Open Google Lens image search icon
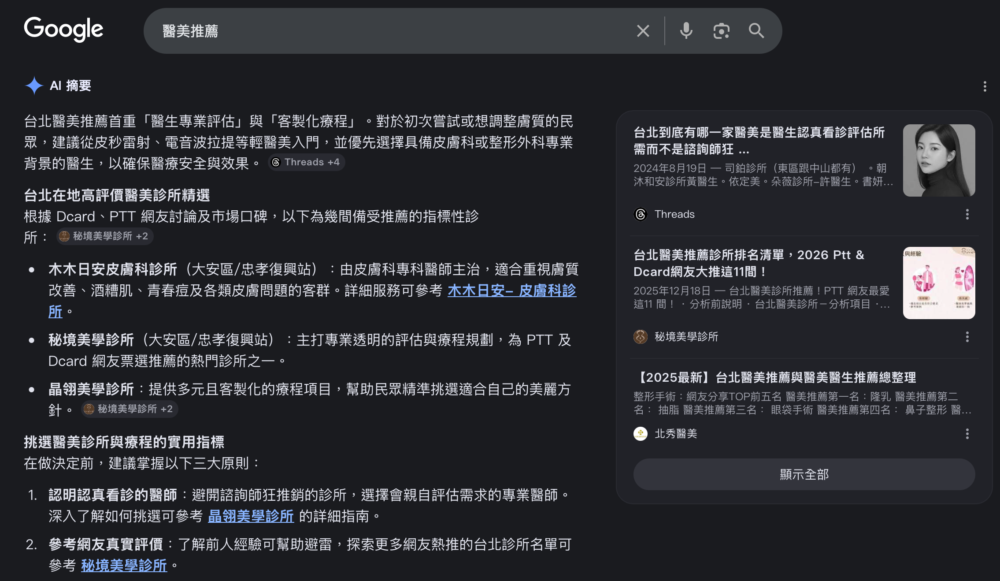Screen dimensions: 1000x581 (x=721, y=31)
